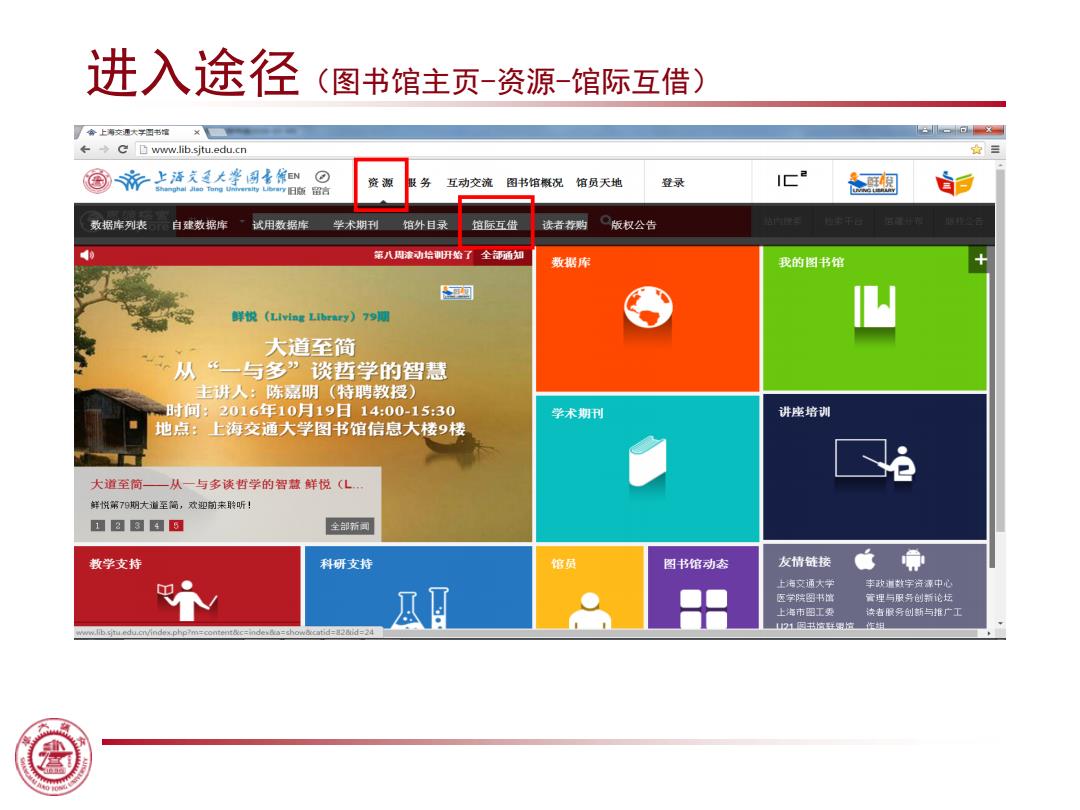Open the 服务 menu
Image resolution: width=1080 pixels, height=810 pixels.
click(x=420, y=183)
